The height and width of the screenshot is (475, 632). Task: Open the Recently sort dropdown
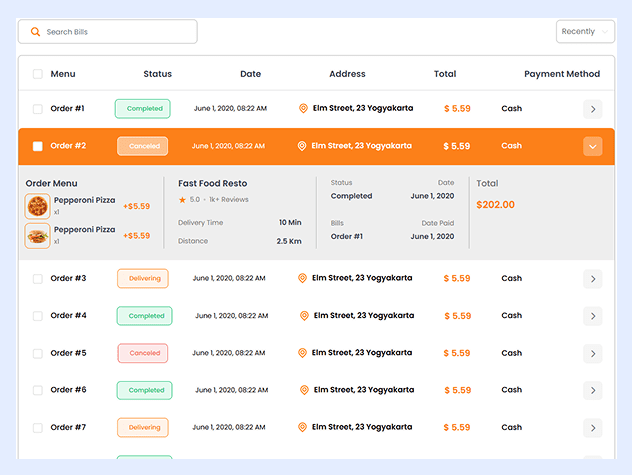585,32
